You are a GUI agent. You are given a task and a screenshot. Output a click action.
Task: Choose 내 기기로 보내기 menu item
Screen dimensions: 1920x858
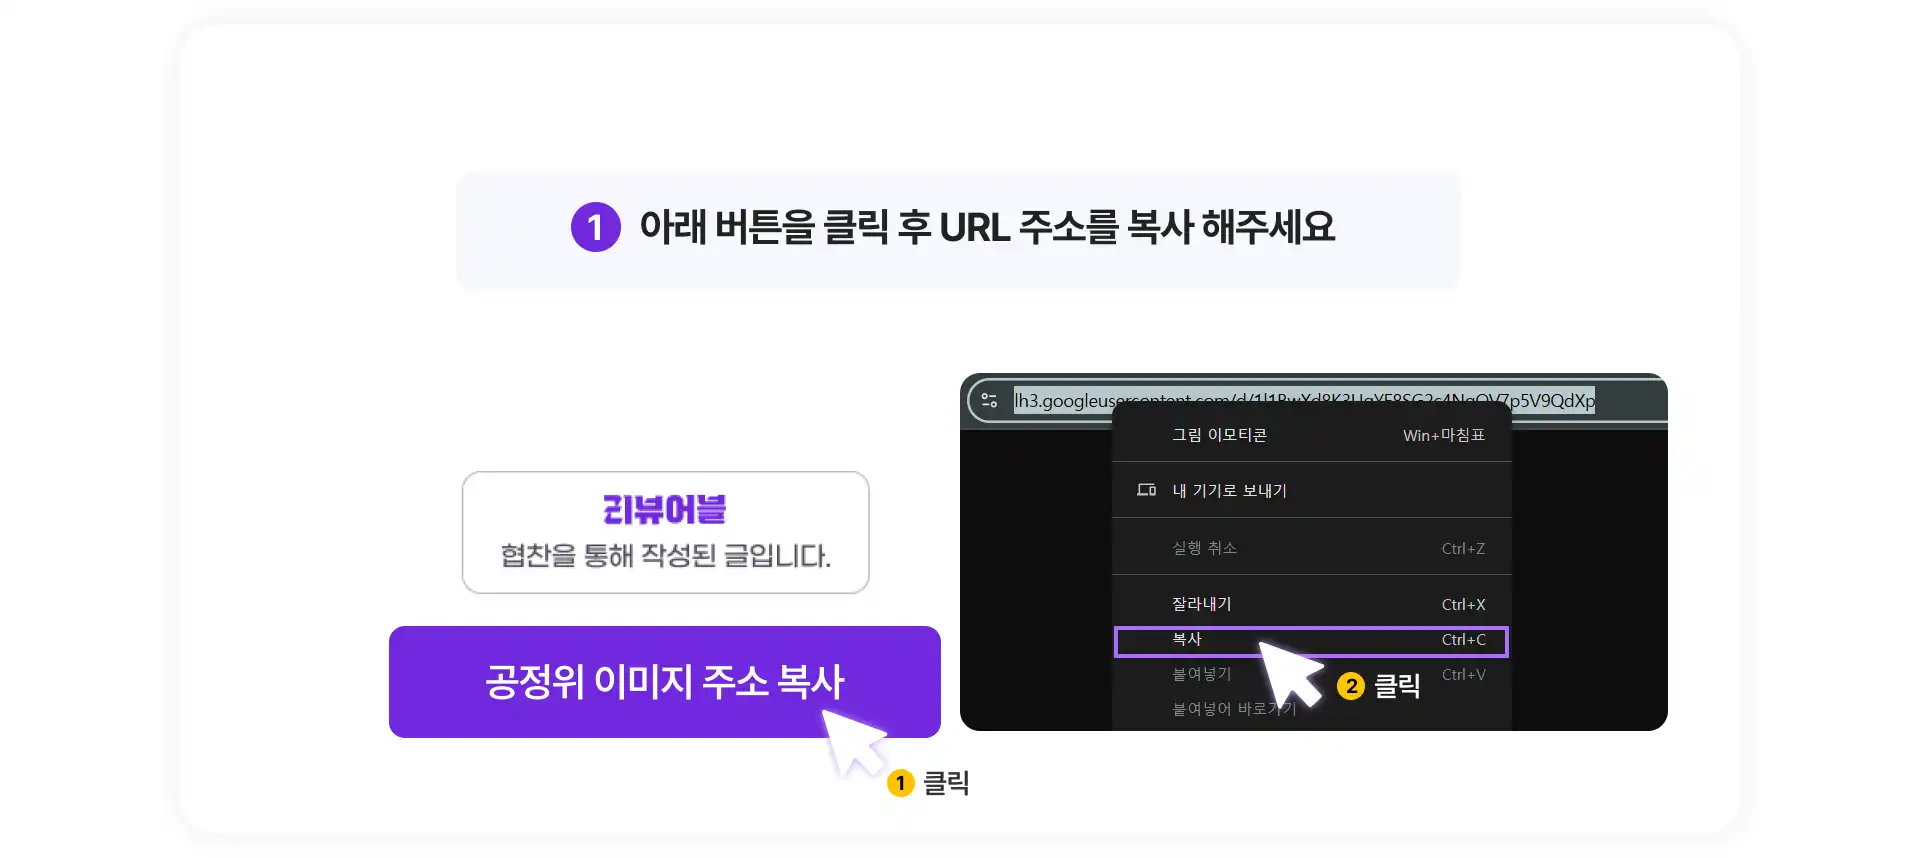pos(1311,490)
